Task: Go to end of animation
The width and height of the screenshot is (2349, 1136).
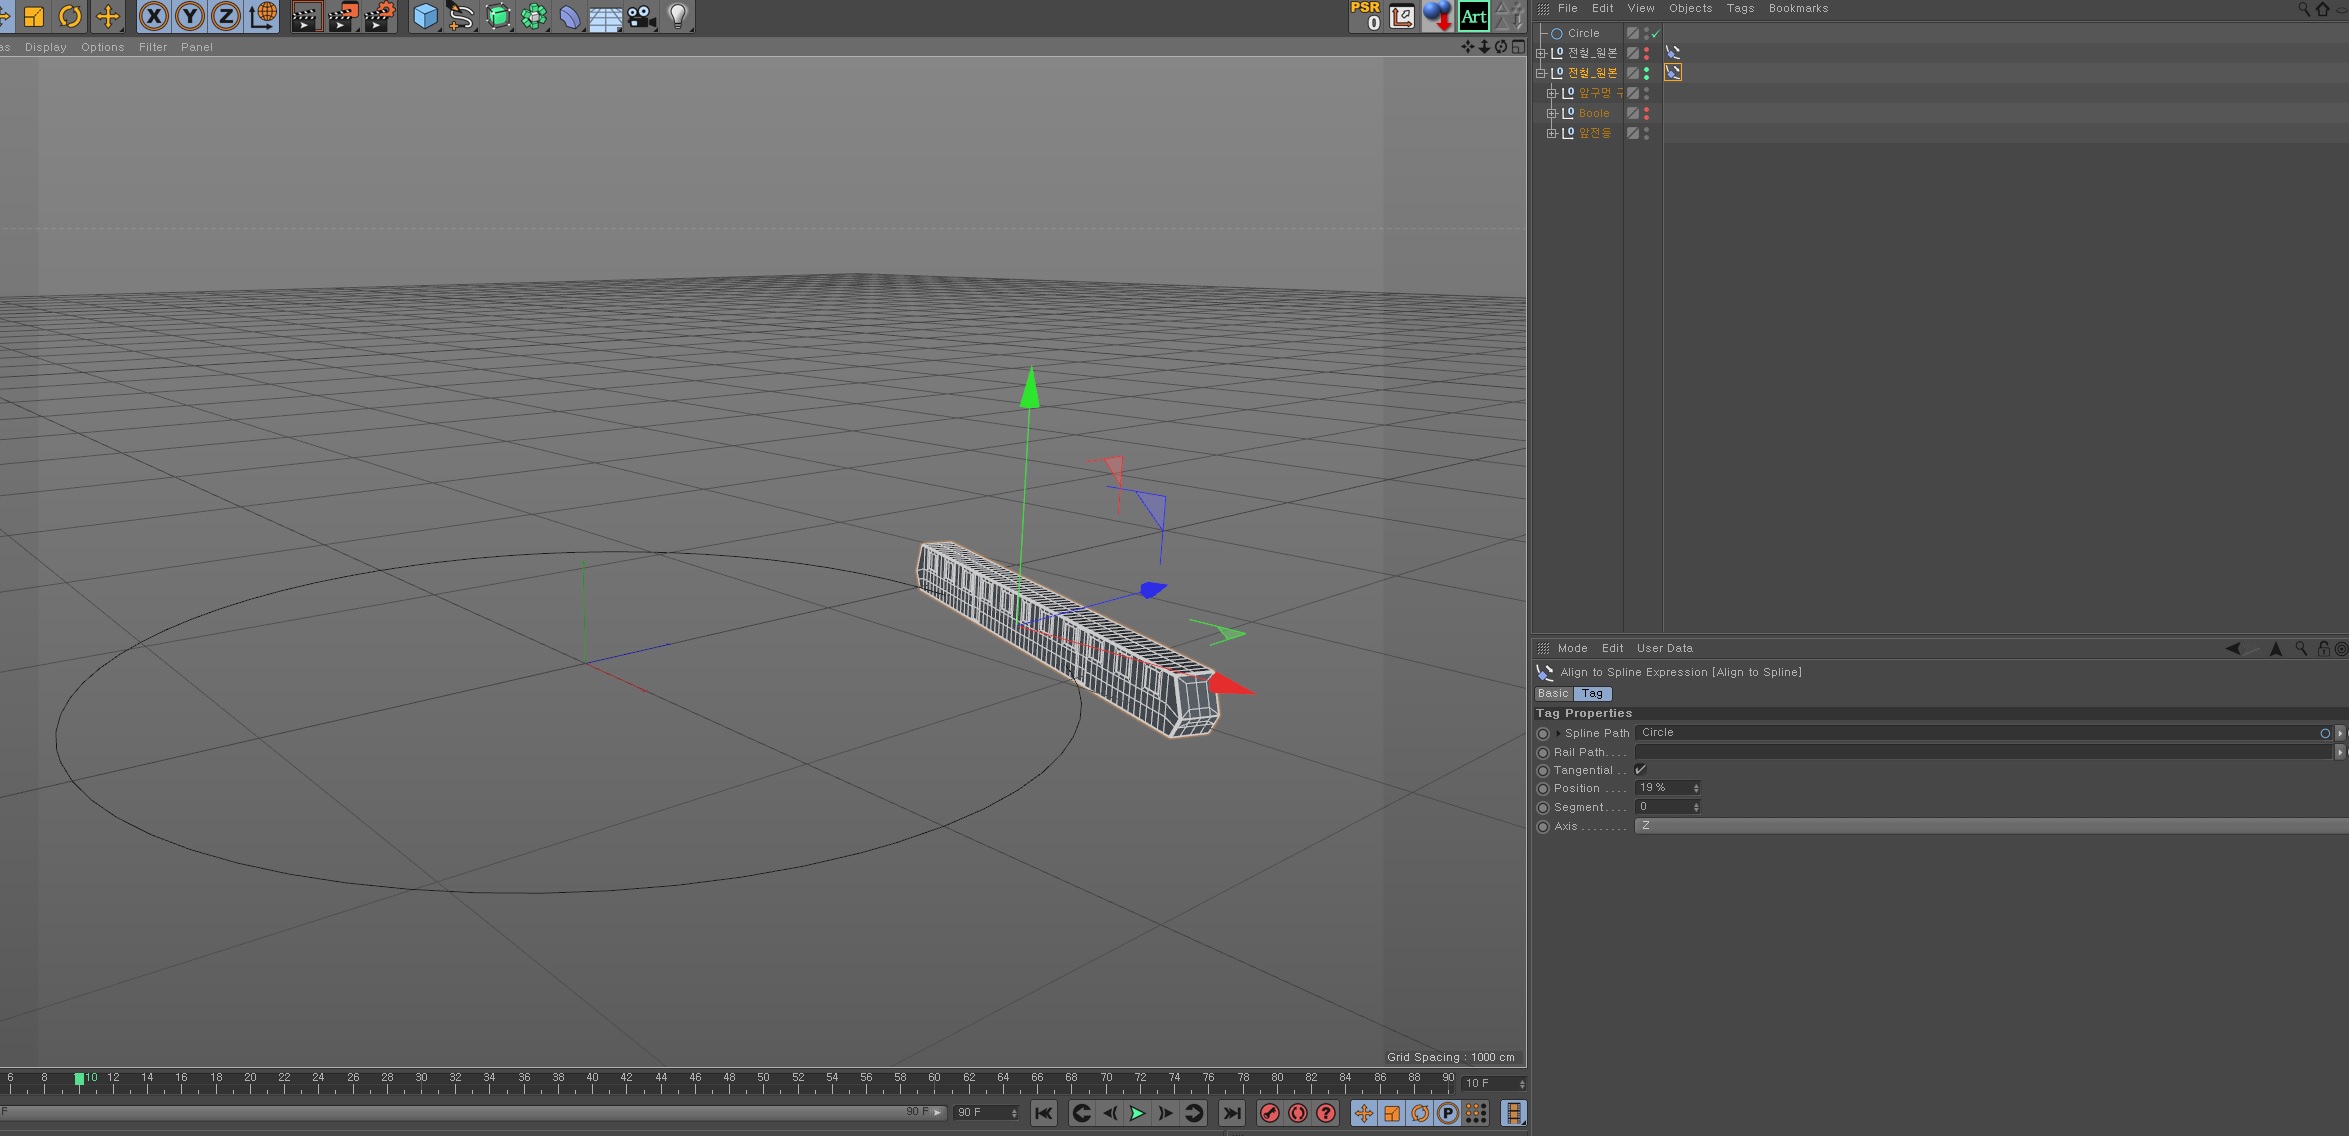Action: pyautogui.click(x=1232, y=1113)
